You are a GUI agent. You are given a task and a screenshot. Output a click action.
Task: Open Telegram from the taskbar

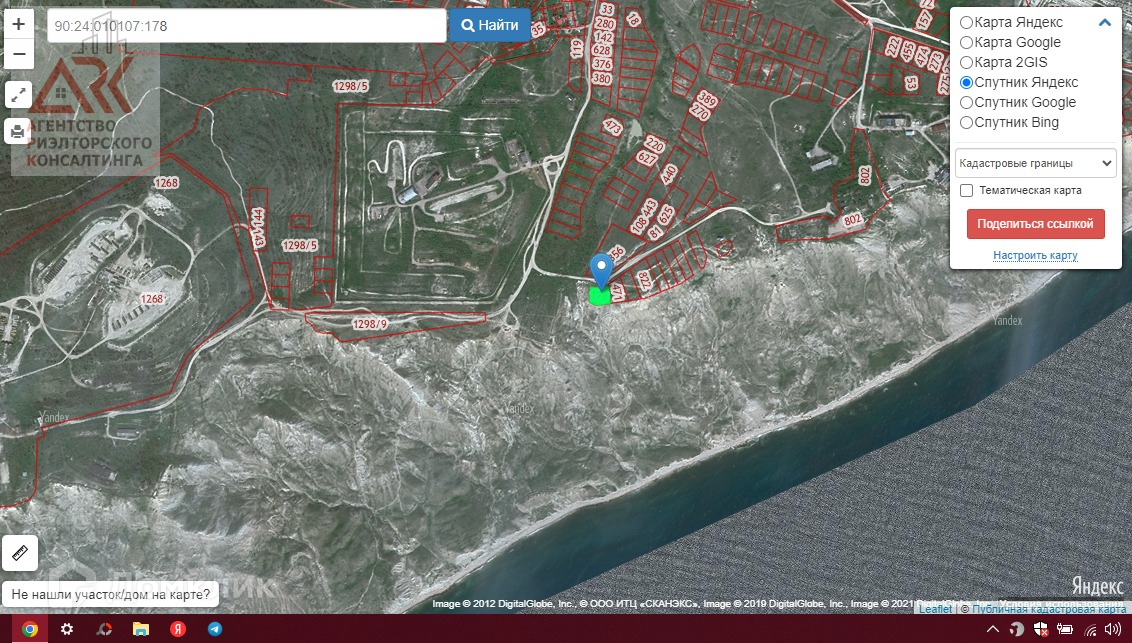point(215,629)
